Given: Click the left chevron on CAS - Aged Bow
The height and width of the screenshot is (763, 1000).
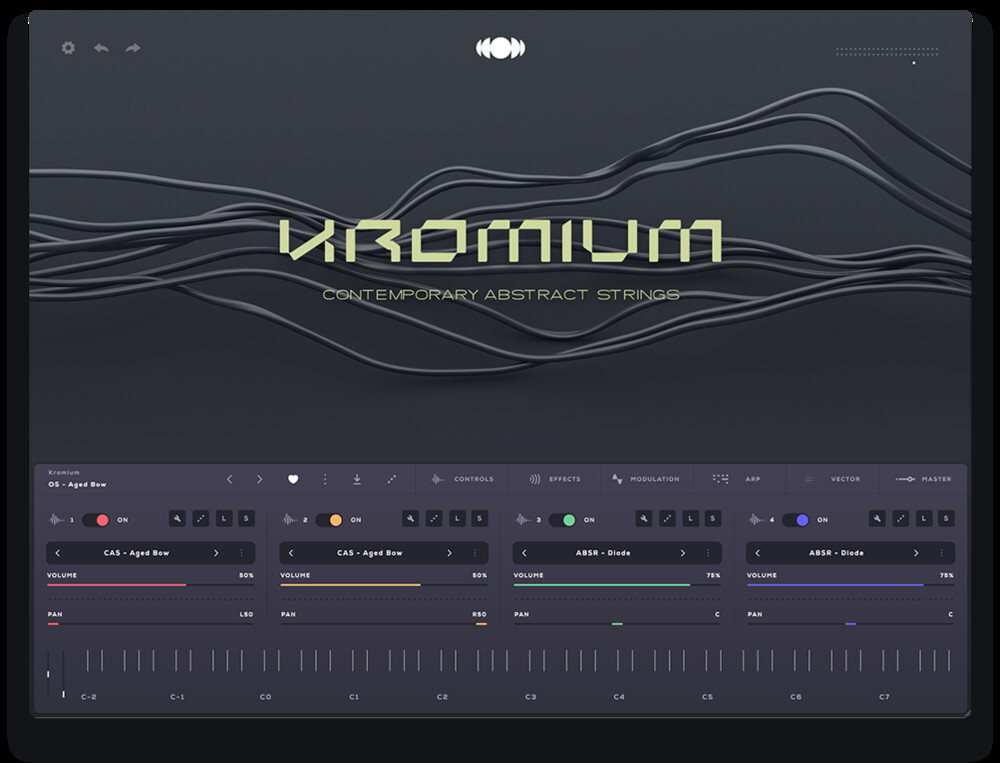Looking at the screenshot, I should (x=58, y=551).
